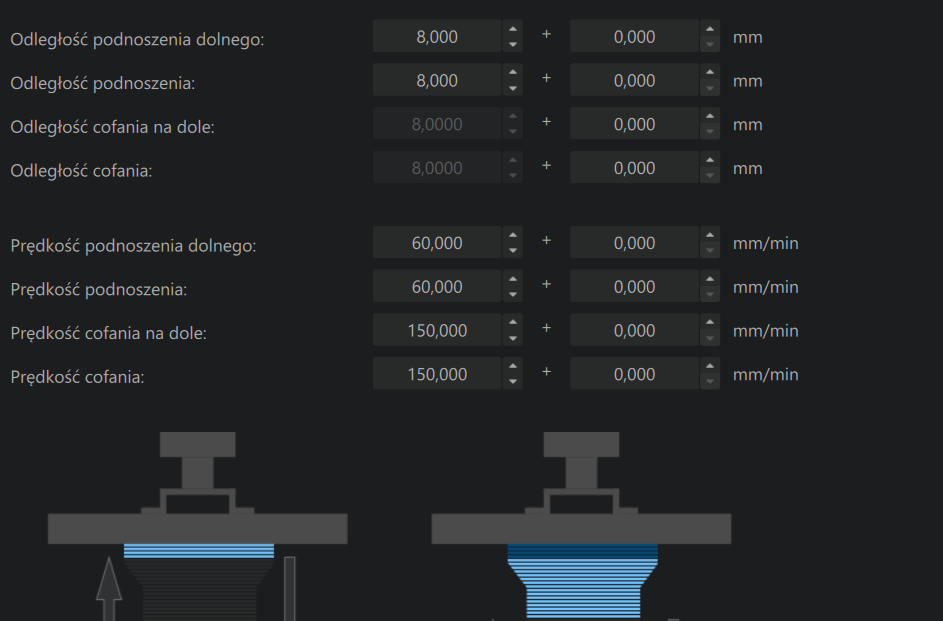Click Prędkość podnoszenia dolnego offset field
This screenshot has width=943, height=621.
634,242
